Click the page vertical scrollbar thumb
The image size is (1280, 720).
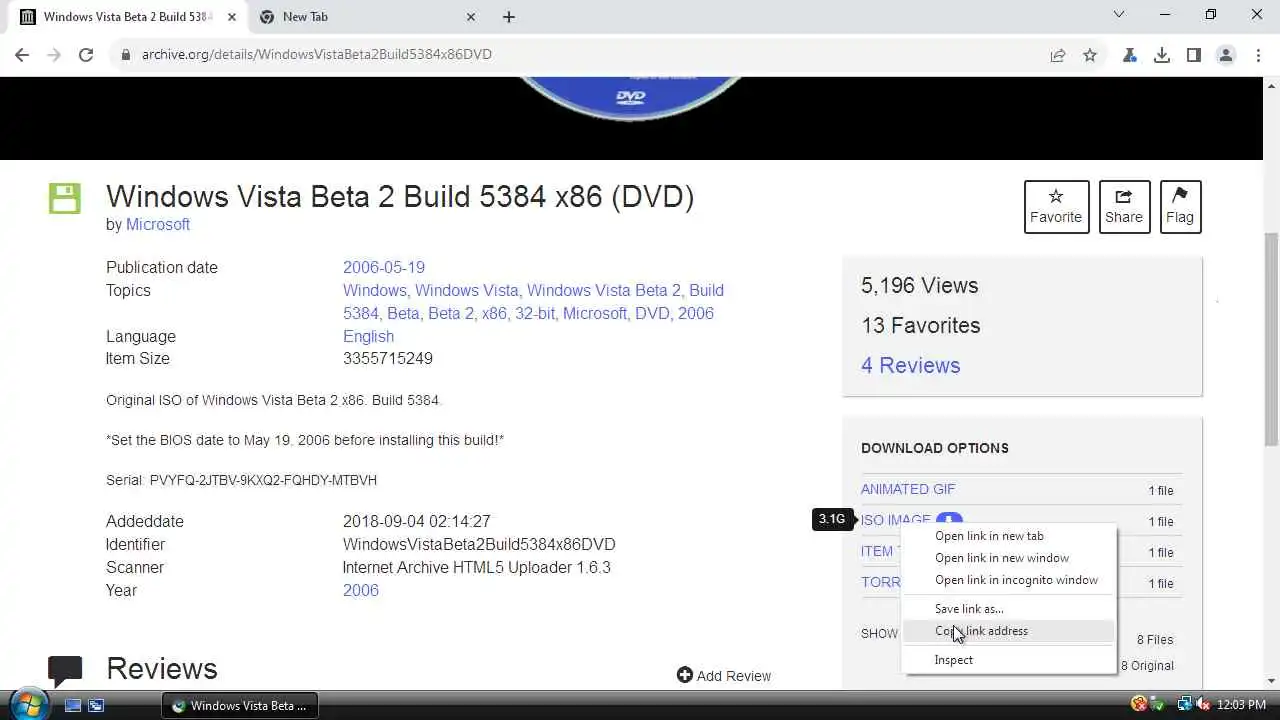click(1271, 340)
